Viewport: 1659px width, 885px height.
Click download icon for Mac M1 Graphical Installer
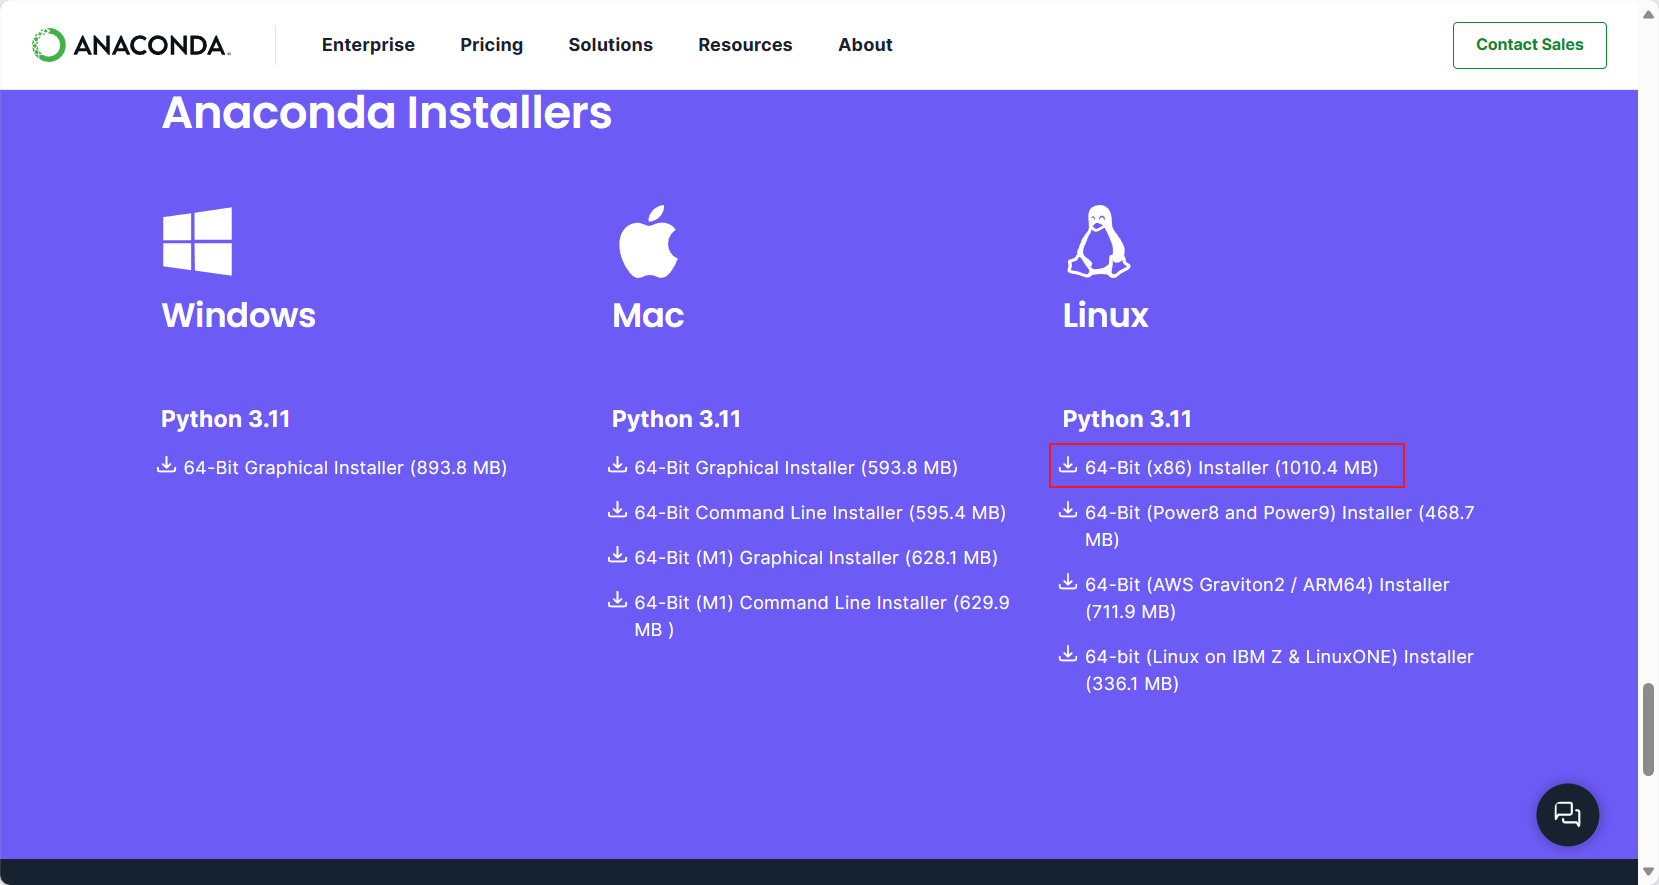pos(618,555)
